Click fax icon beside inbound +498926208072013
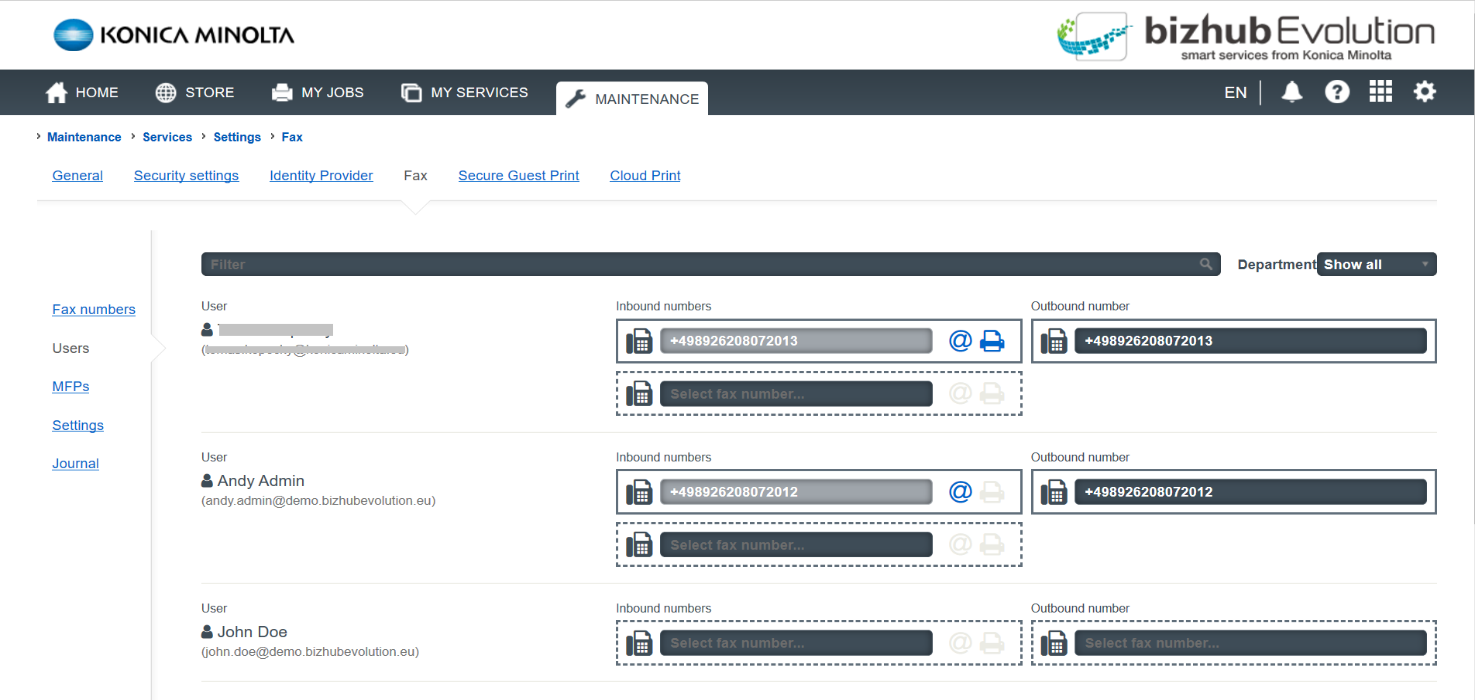 tap(639, 341)
